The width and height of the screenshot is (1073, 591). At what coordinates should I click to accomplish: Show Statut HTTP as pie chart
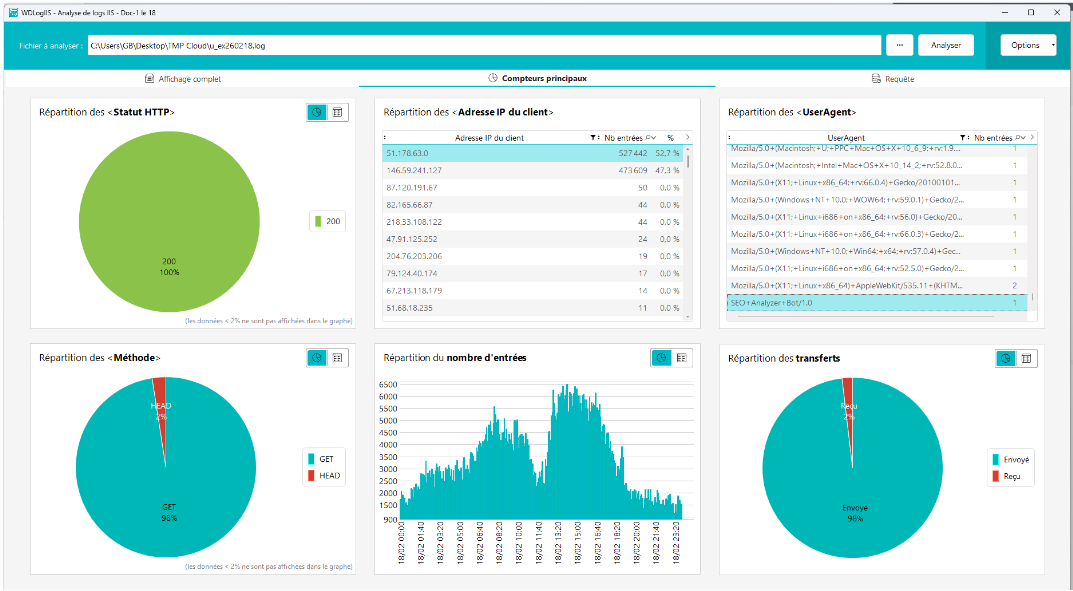pos(317,112)
